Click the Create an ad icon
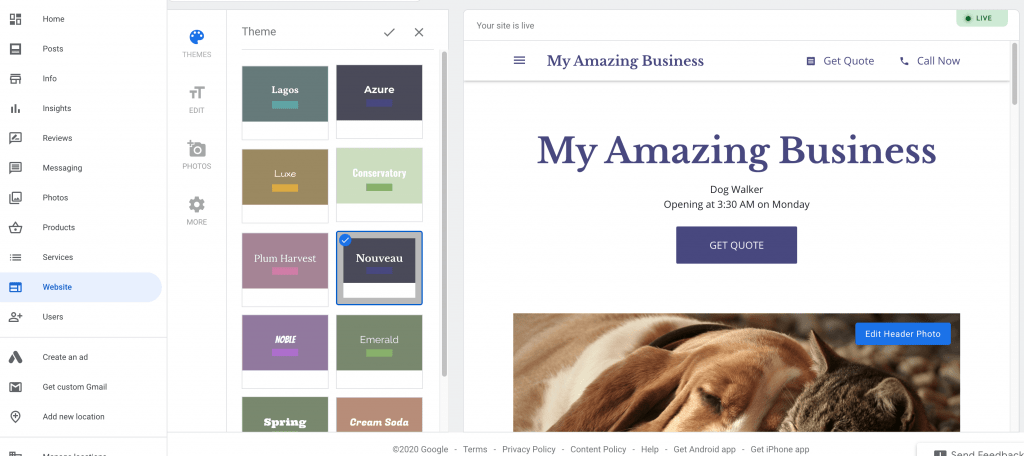This screenshot has width=1024, height=456. (16, 357)
